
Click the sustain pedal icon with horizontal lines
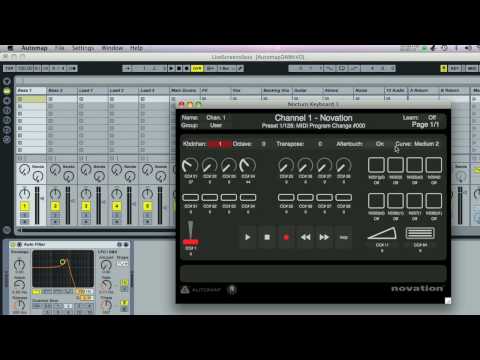click(420, 233)
